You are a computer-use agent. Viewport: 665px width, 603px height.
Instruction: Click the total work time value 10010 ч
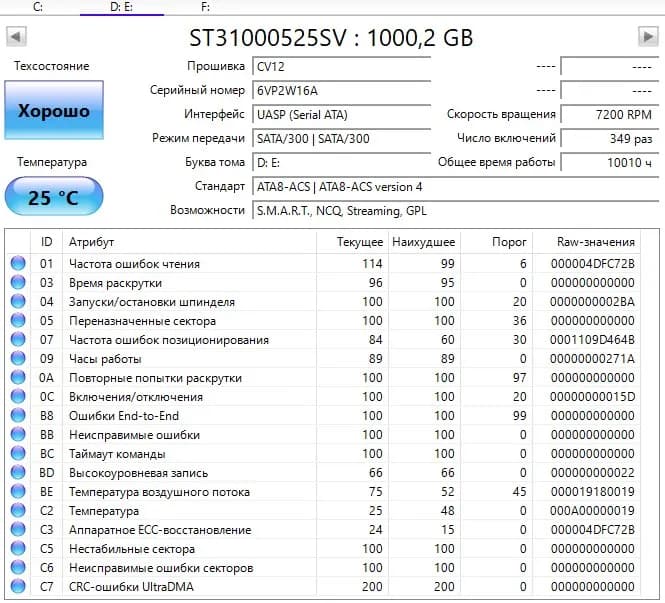click(609, 162)
